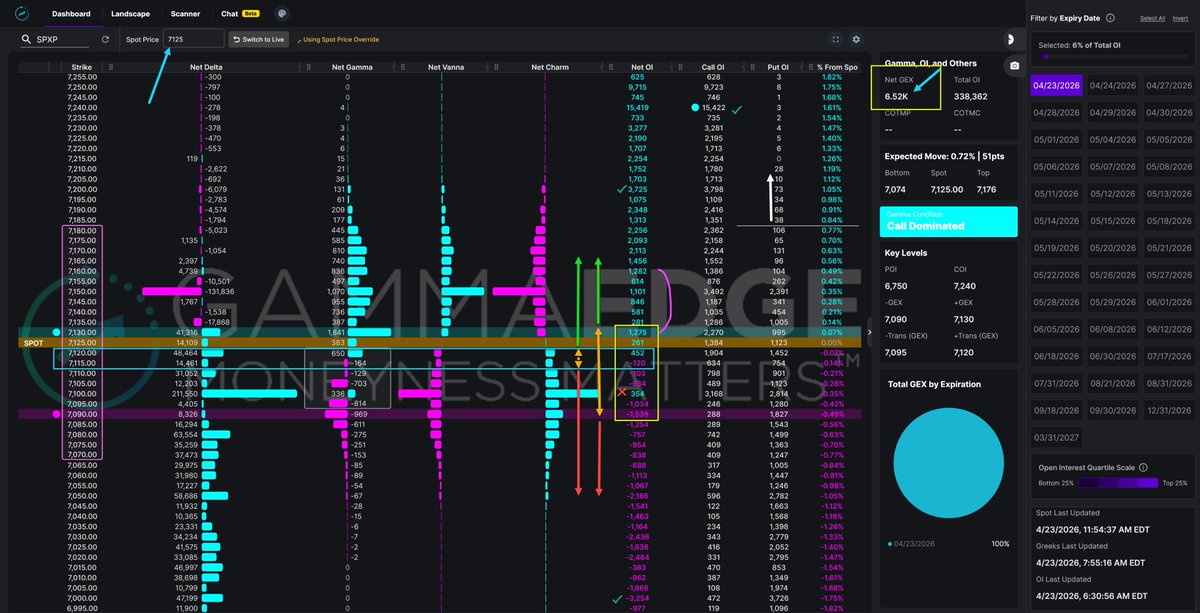Viewport: 1200px width, 613px height.
Task: Sort by the Net Vanna column header
Action: (448, 67)
